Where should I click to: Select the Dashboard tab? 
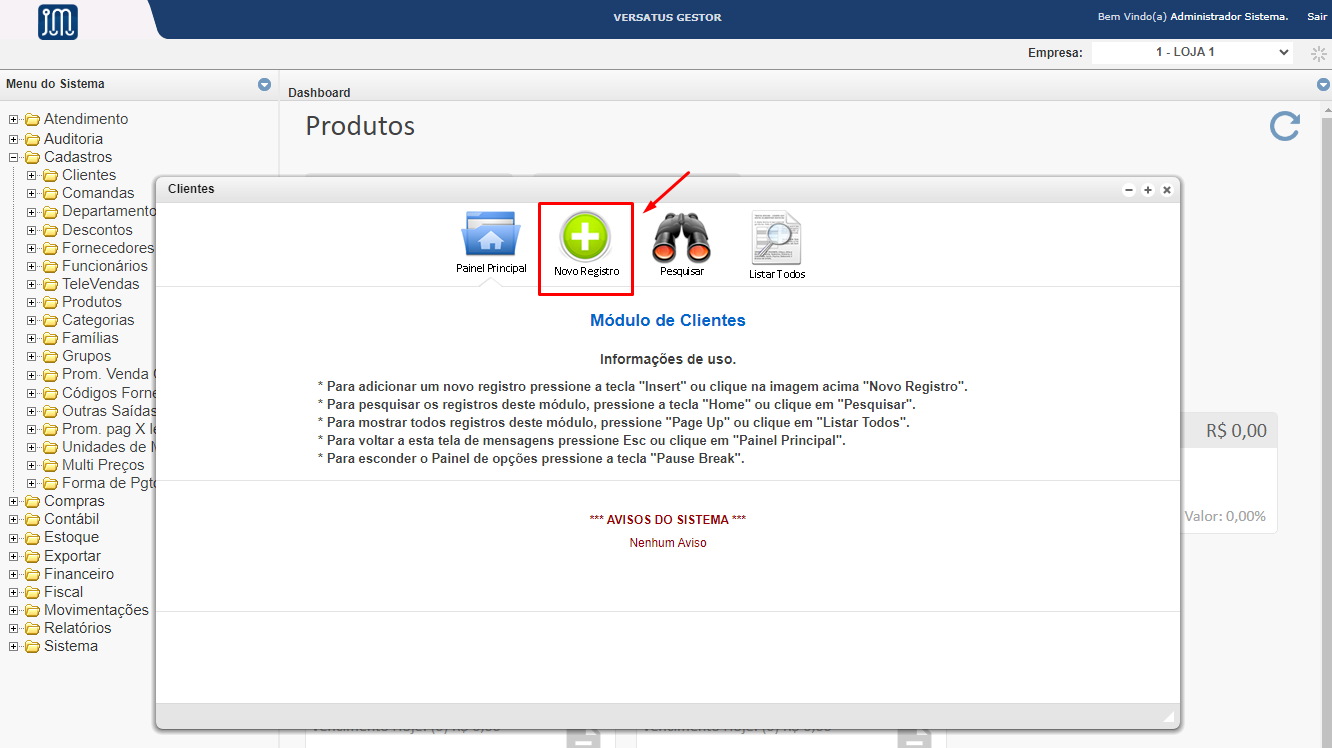319,92
